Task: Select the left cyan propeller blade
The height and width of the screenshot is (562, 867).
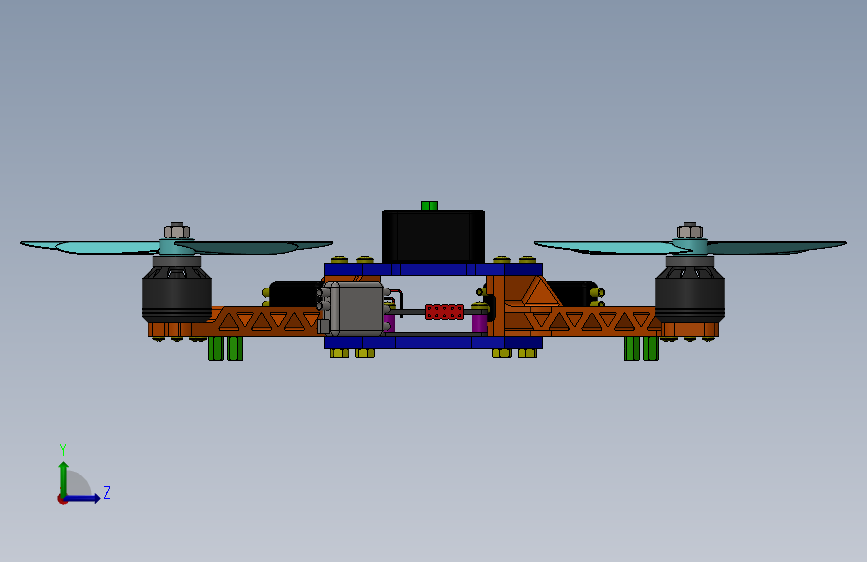Action: [177, 247]
